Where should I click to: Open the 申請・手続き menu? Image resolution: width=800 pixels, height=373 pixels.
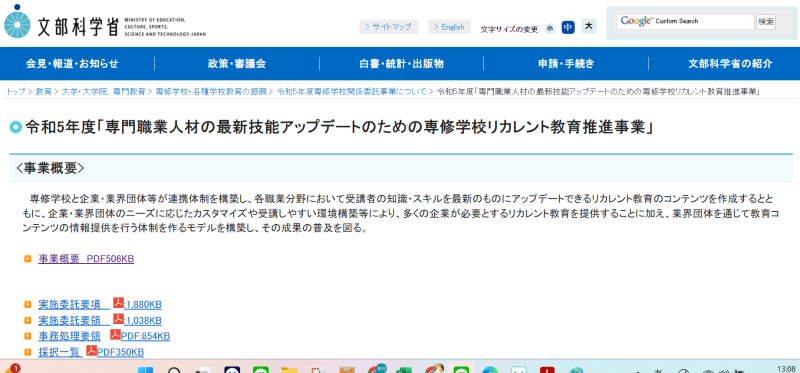pyautogui.click(x=566, y=64)
